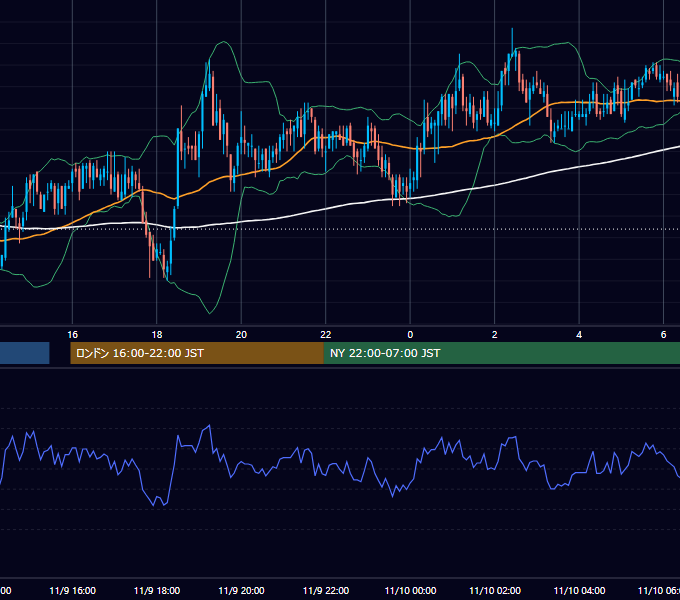Click the 11/9 20:00 date label
The image size is (680, 600).
(241, 590)
